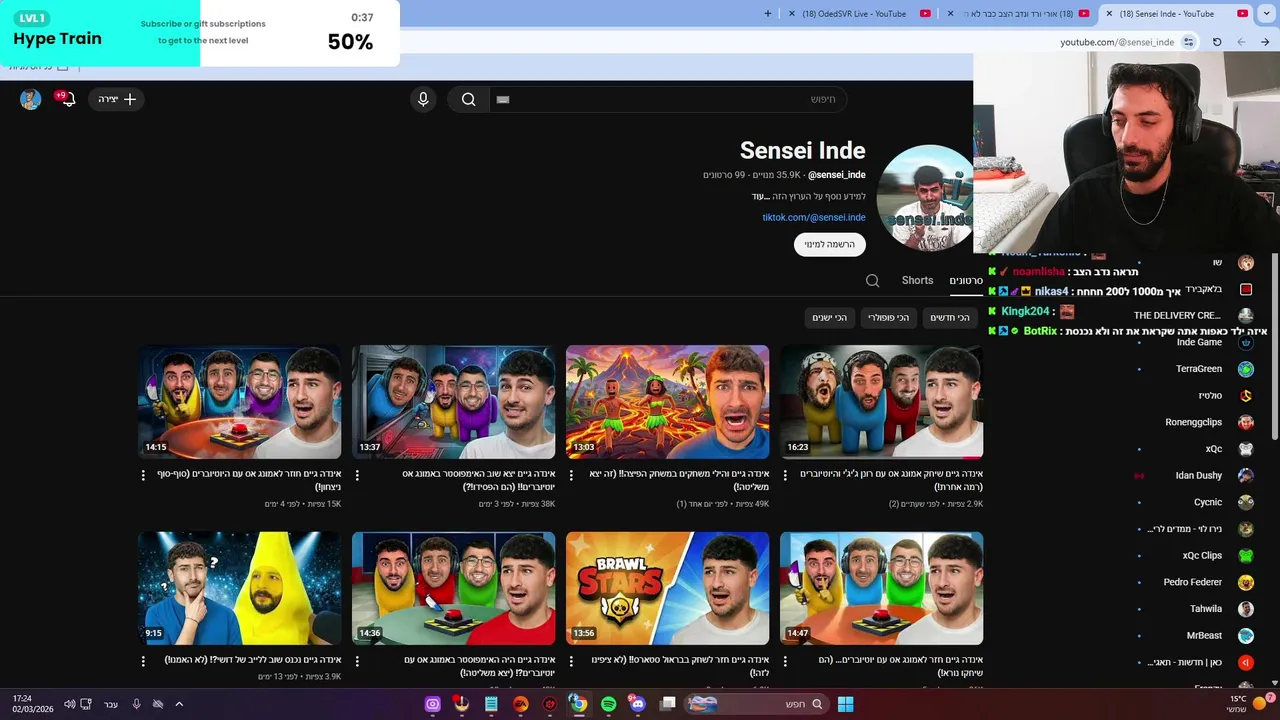Viewport: 1280px width, 720px height.
Task: Click the יצירה create button
Action: [x=117, y=99]
